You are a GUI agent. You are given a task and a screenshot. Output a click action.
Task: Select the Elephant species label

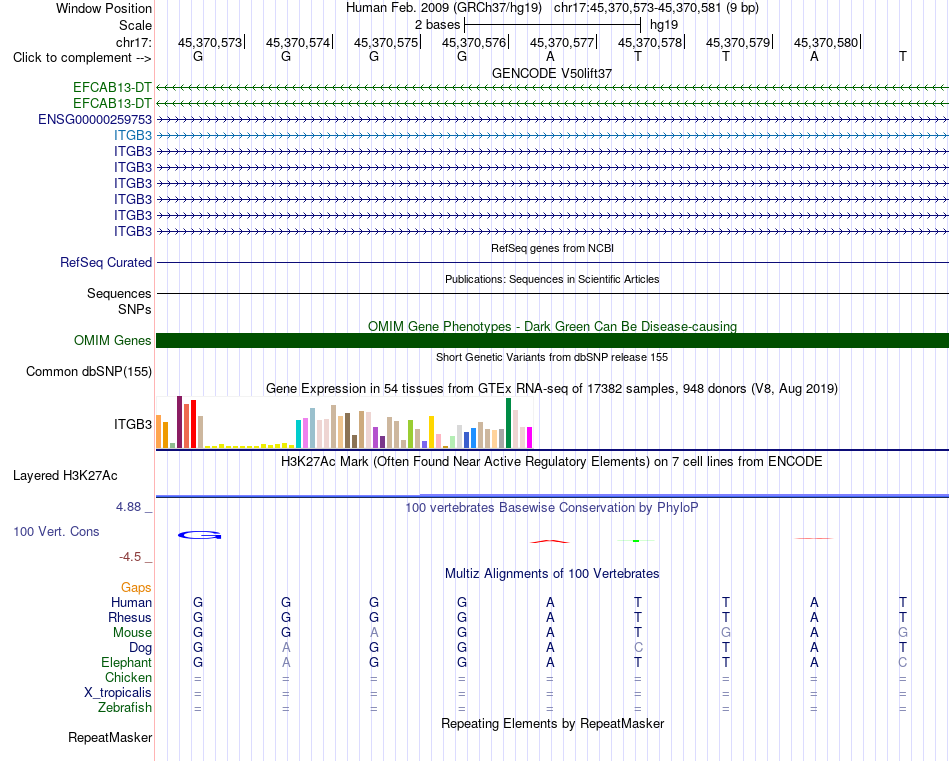[126, 662]
